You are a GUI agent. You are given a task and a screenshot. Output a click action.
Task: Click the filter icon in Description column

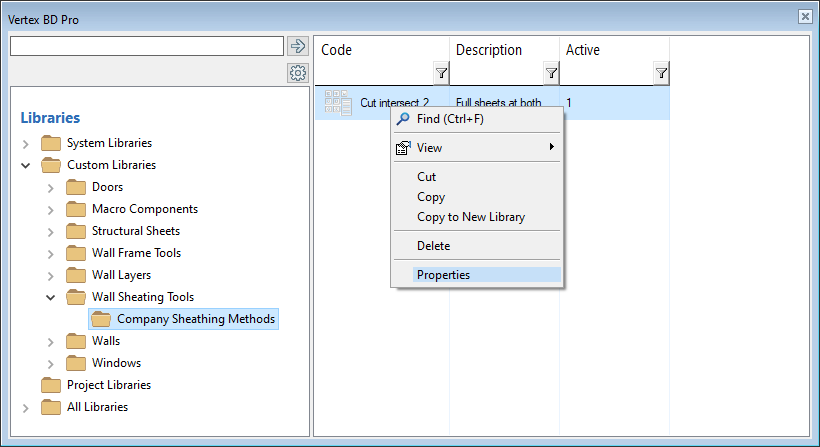click(x=551, y=73)
